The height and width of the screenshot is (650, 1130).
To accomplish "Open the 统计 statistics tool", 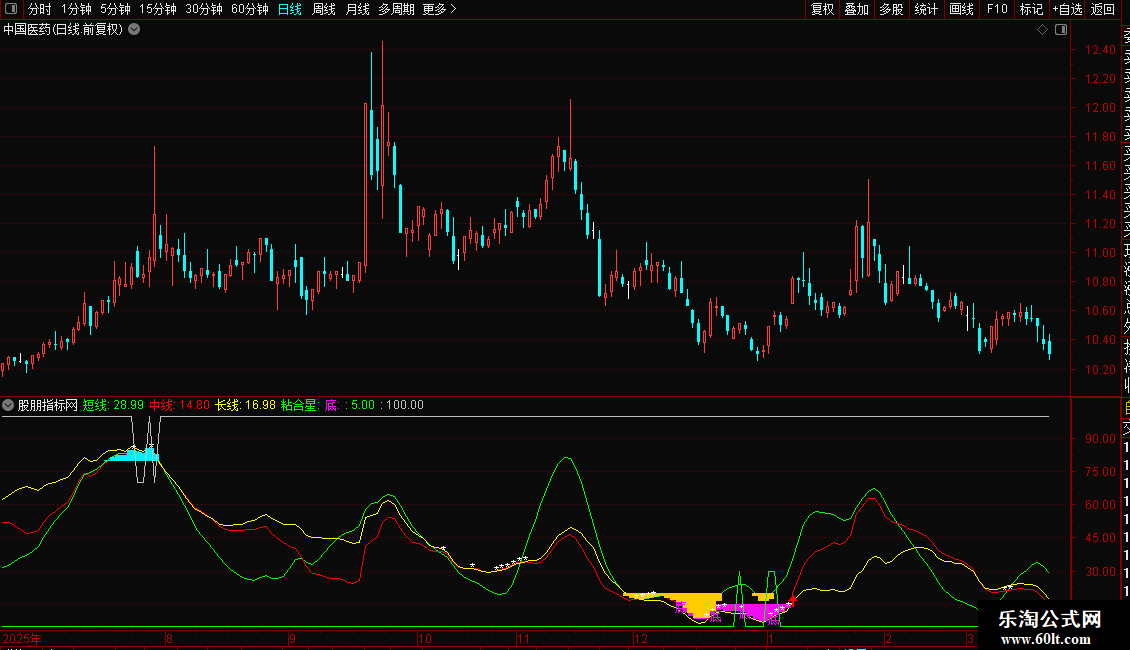I will tap(926, 9).
